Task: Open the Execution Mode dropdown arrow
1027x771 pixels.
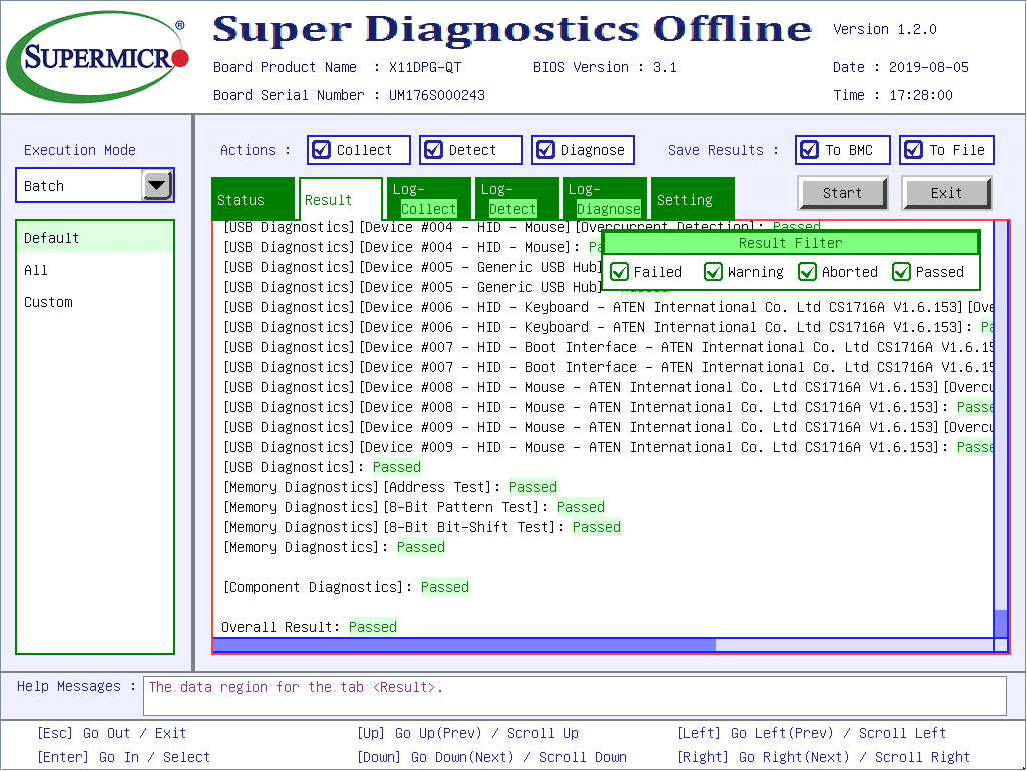Action: tap(157, 186)
